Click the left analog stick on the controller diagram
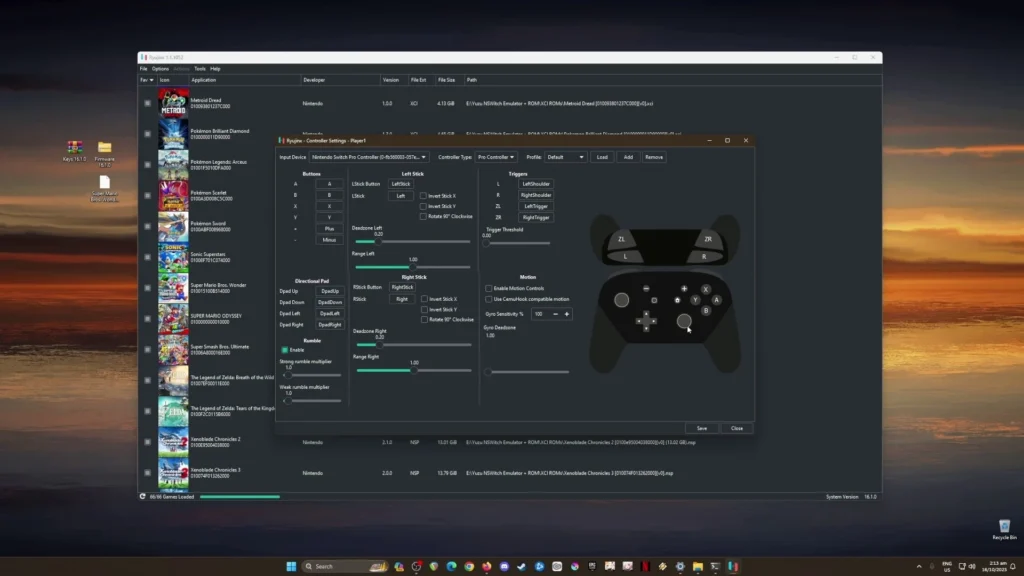The width and height of the screenshot is (1024, 576). 622,300
